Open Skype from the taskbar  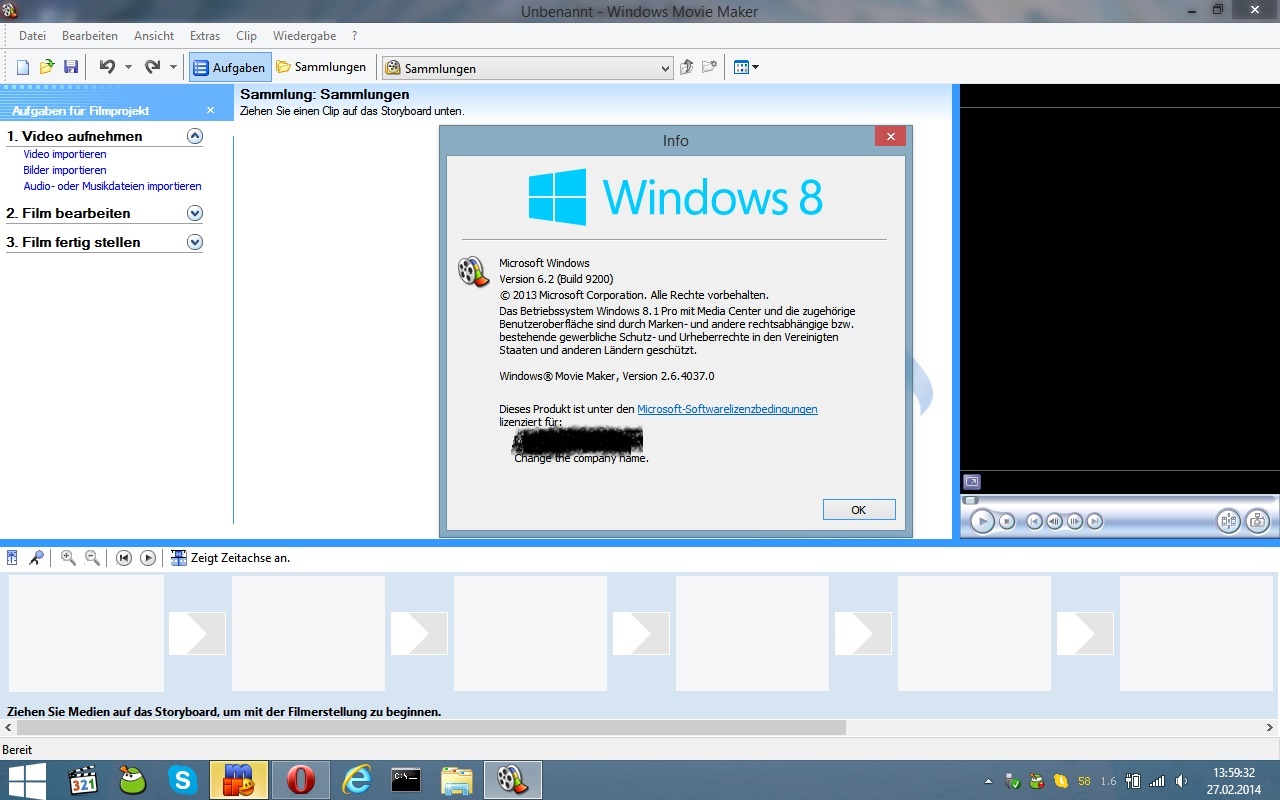pyautogui.click(x=182, y=780)
